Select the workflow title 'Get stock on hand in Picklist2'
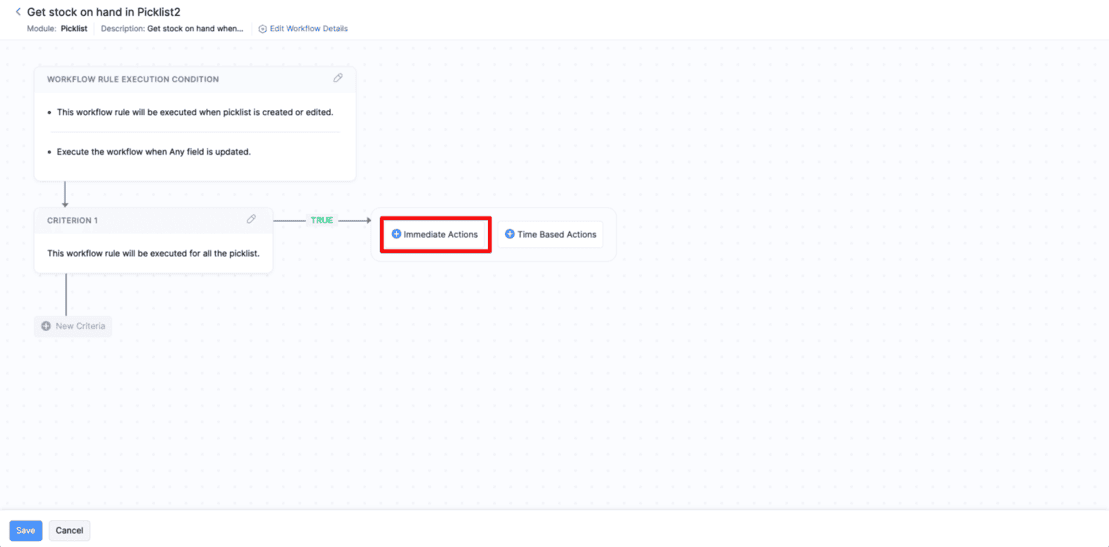 pos(103,12)
